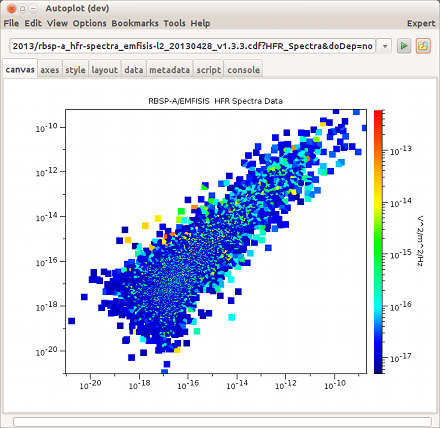Switch to the layout tab
The height and width of the screenshot is (428, 440).
[x=105, y=69]
